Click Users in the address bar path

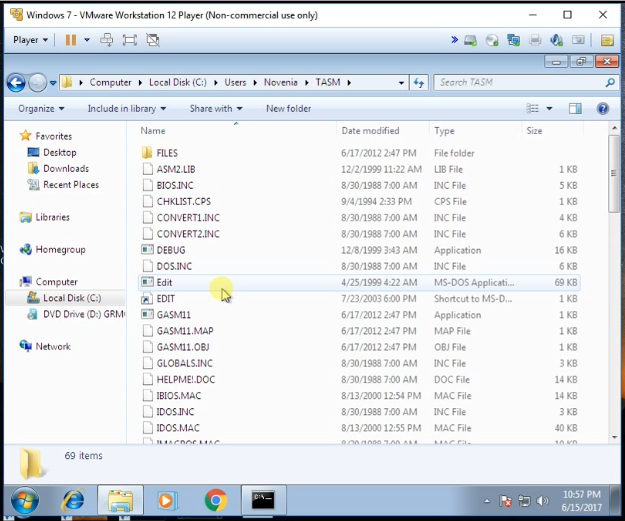point(235,83)
